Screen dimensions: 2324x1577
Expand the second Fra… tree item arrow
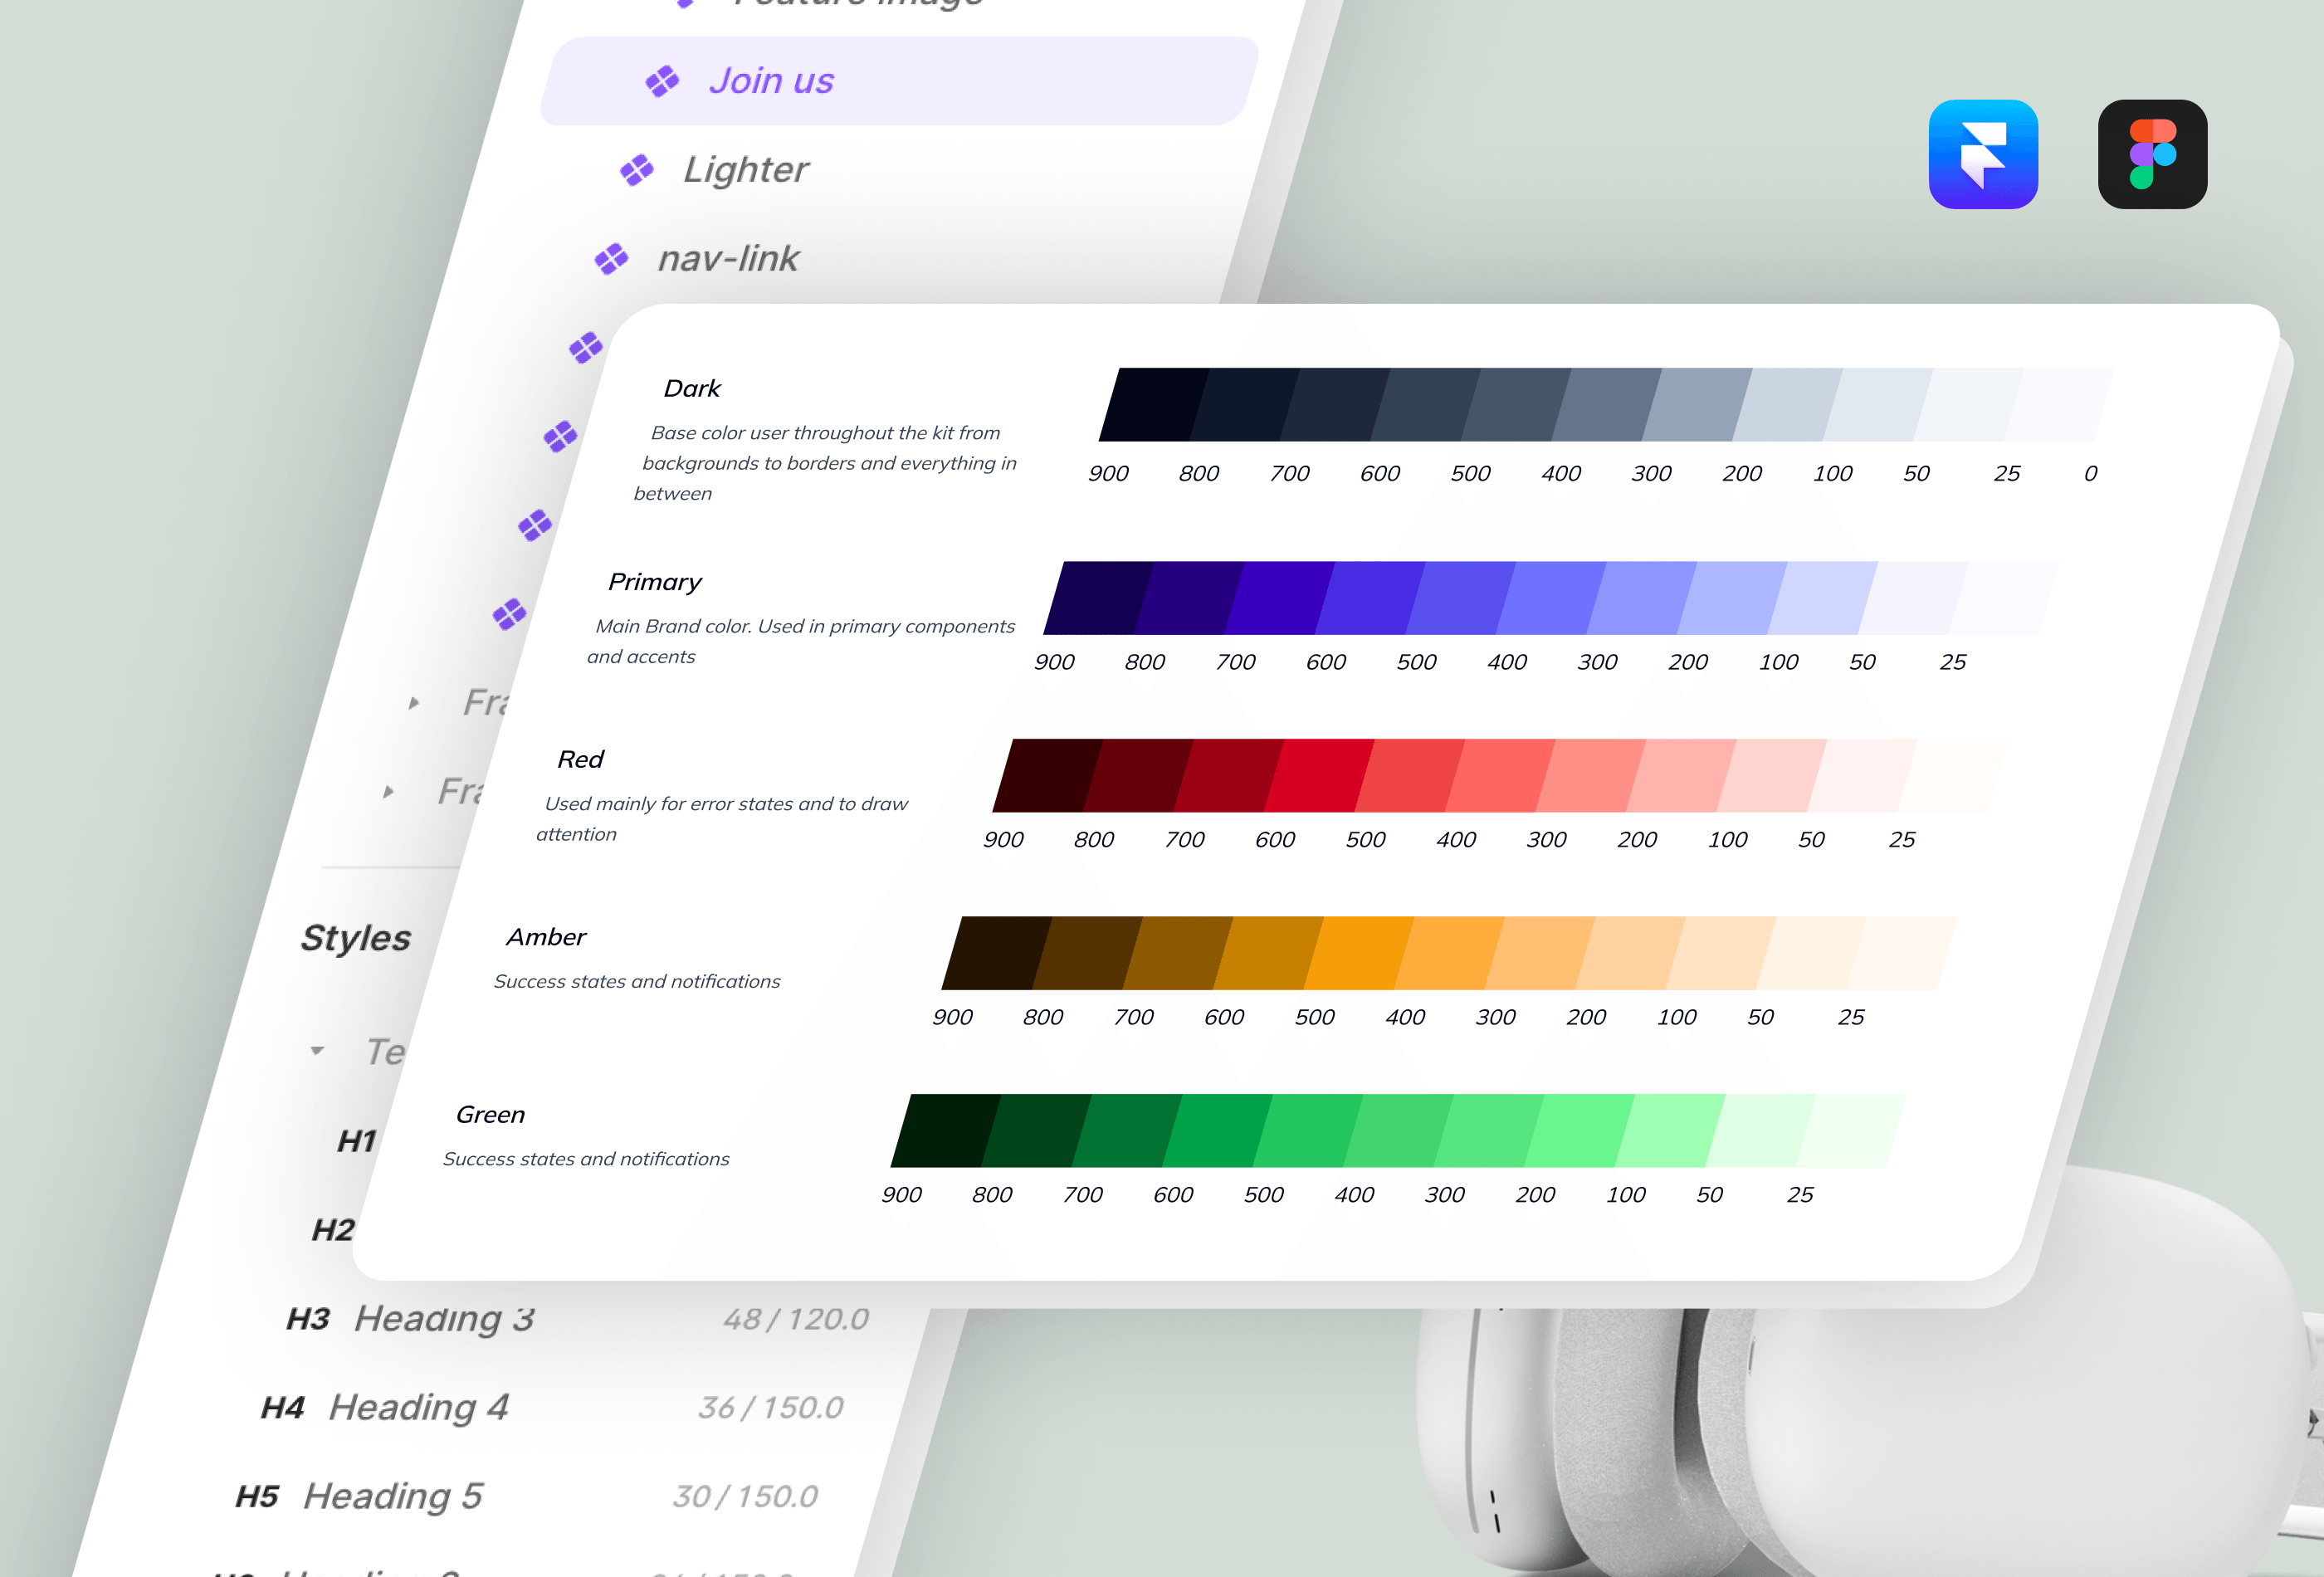pos(388,792)
